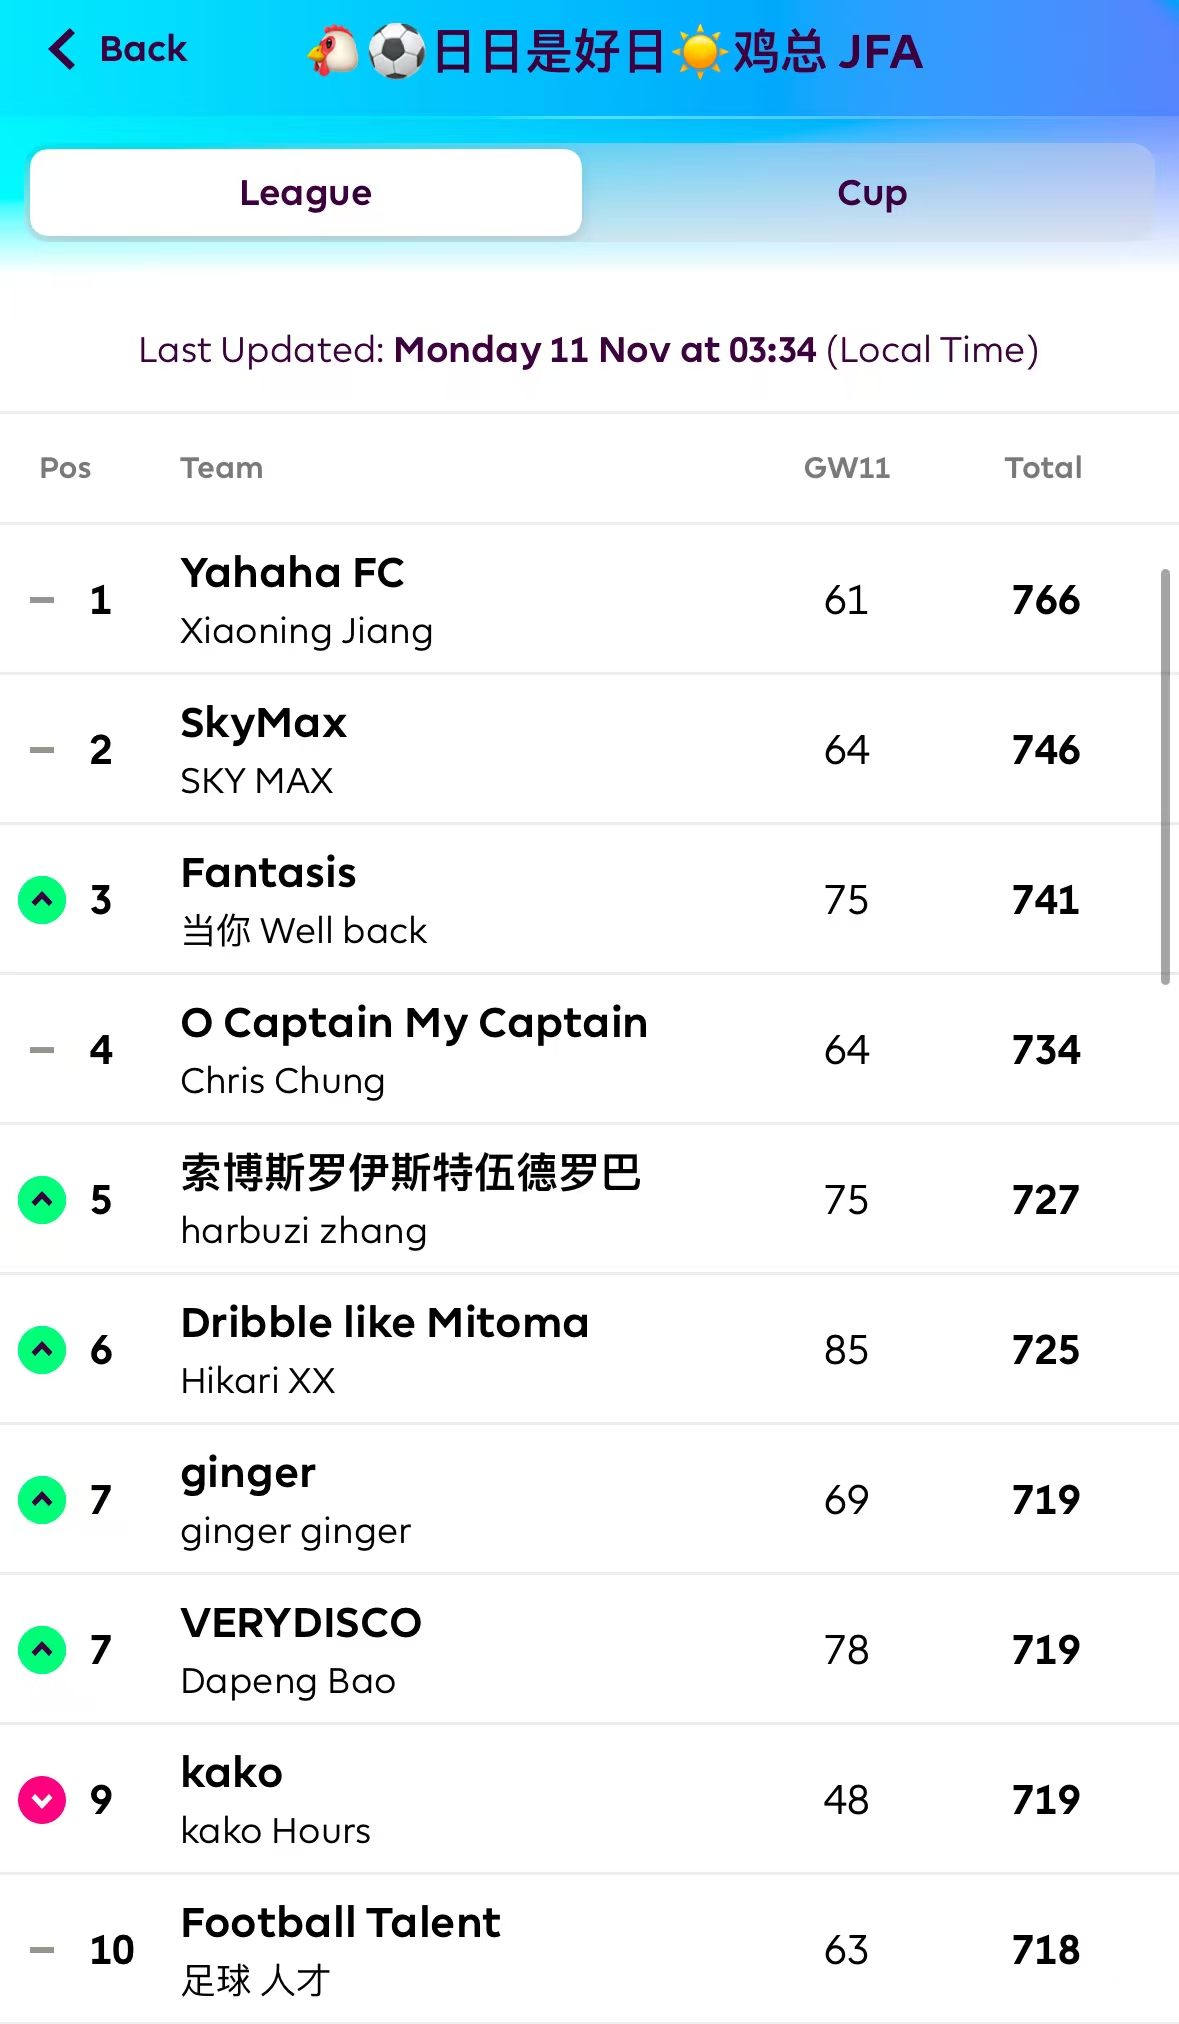Switch to the Cup tab

(x=872, y=193)
